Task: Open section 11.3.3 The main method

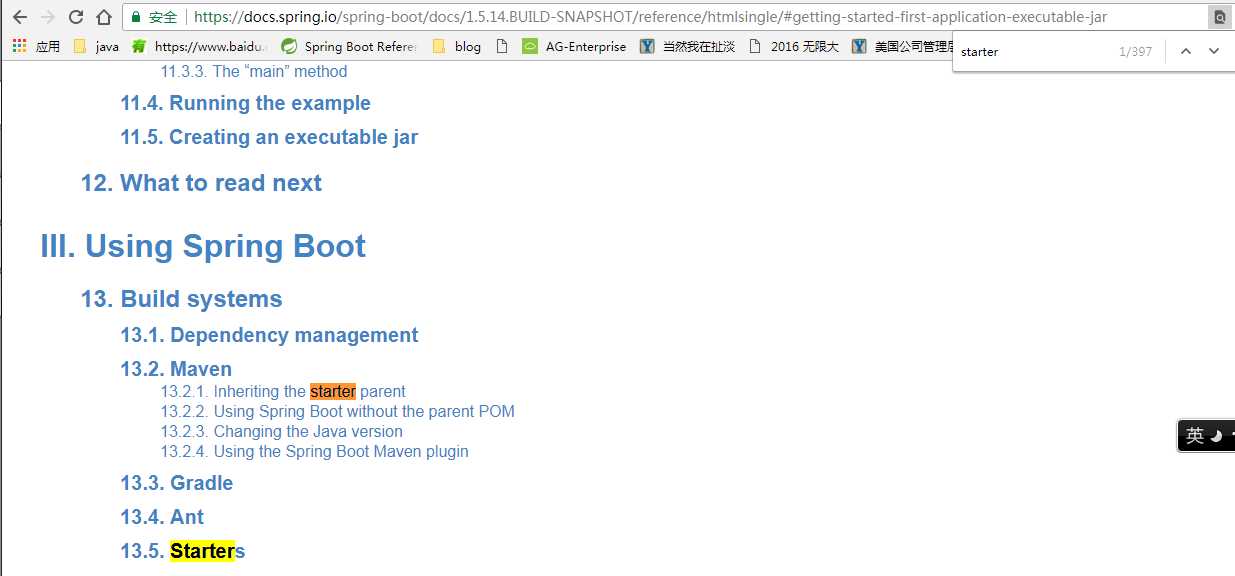Action: (254, 71)
